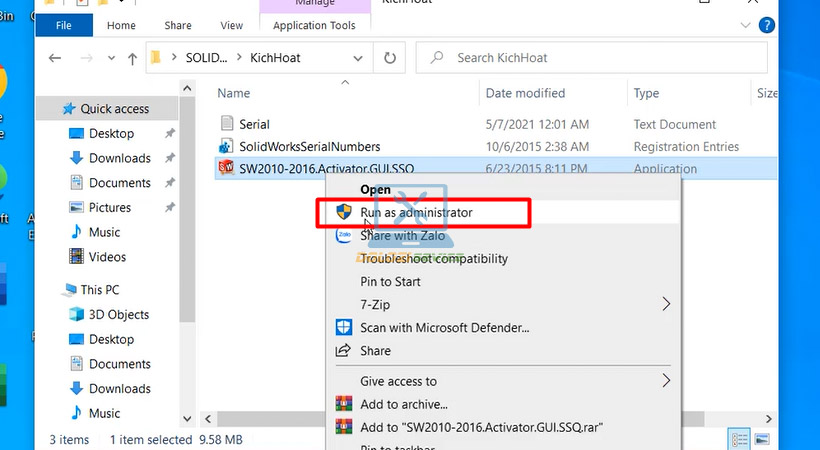
Task: Go up one folder level
Action: click(x=132, y=59)
